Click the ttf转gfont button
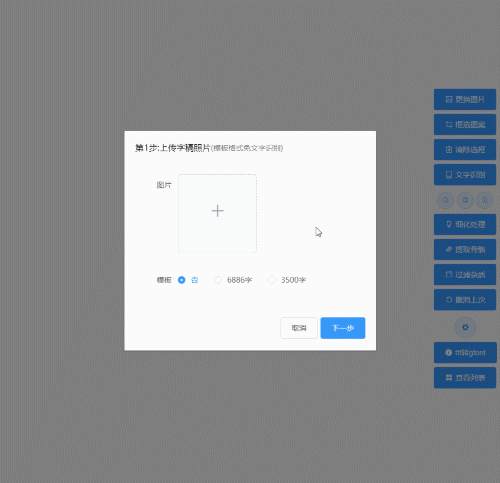The image size is (500, 483). coord(465,352)
